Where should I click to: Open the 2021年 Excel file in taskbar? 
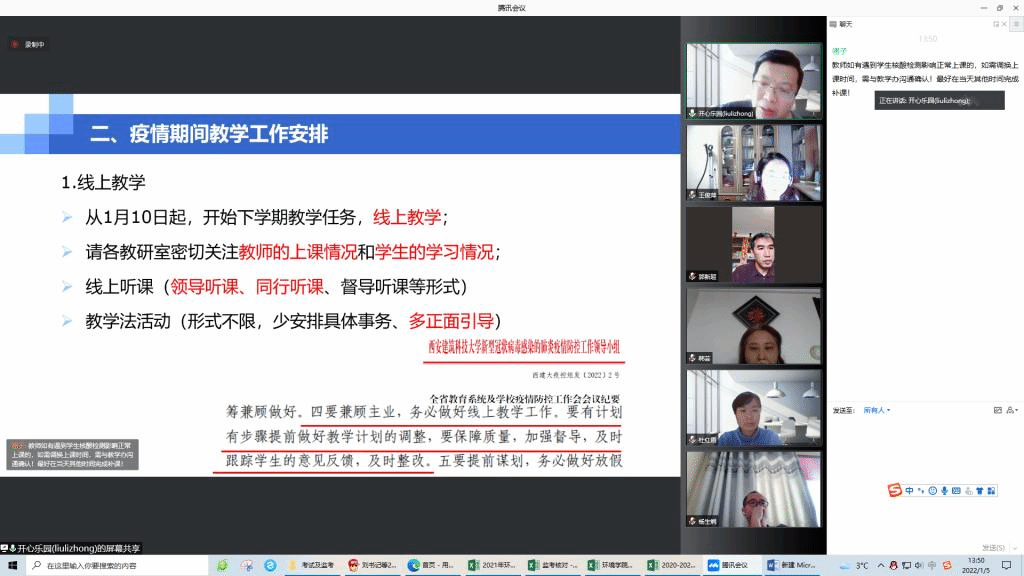click(495, 565)
